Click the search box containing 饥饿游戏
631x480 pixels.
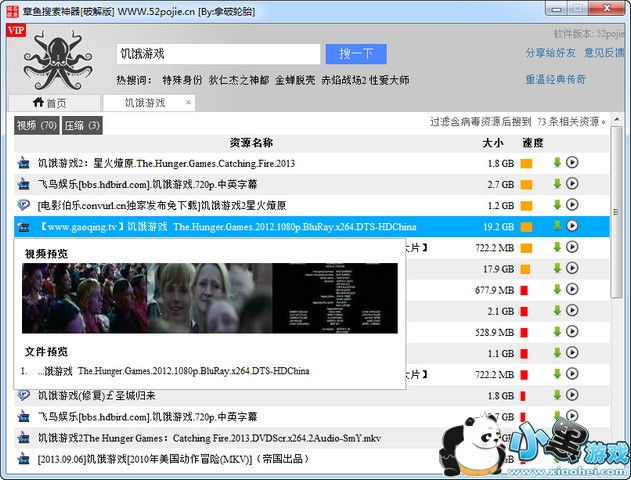[219, 54]
